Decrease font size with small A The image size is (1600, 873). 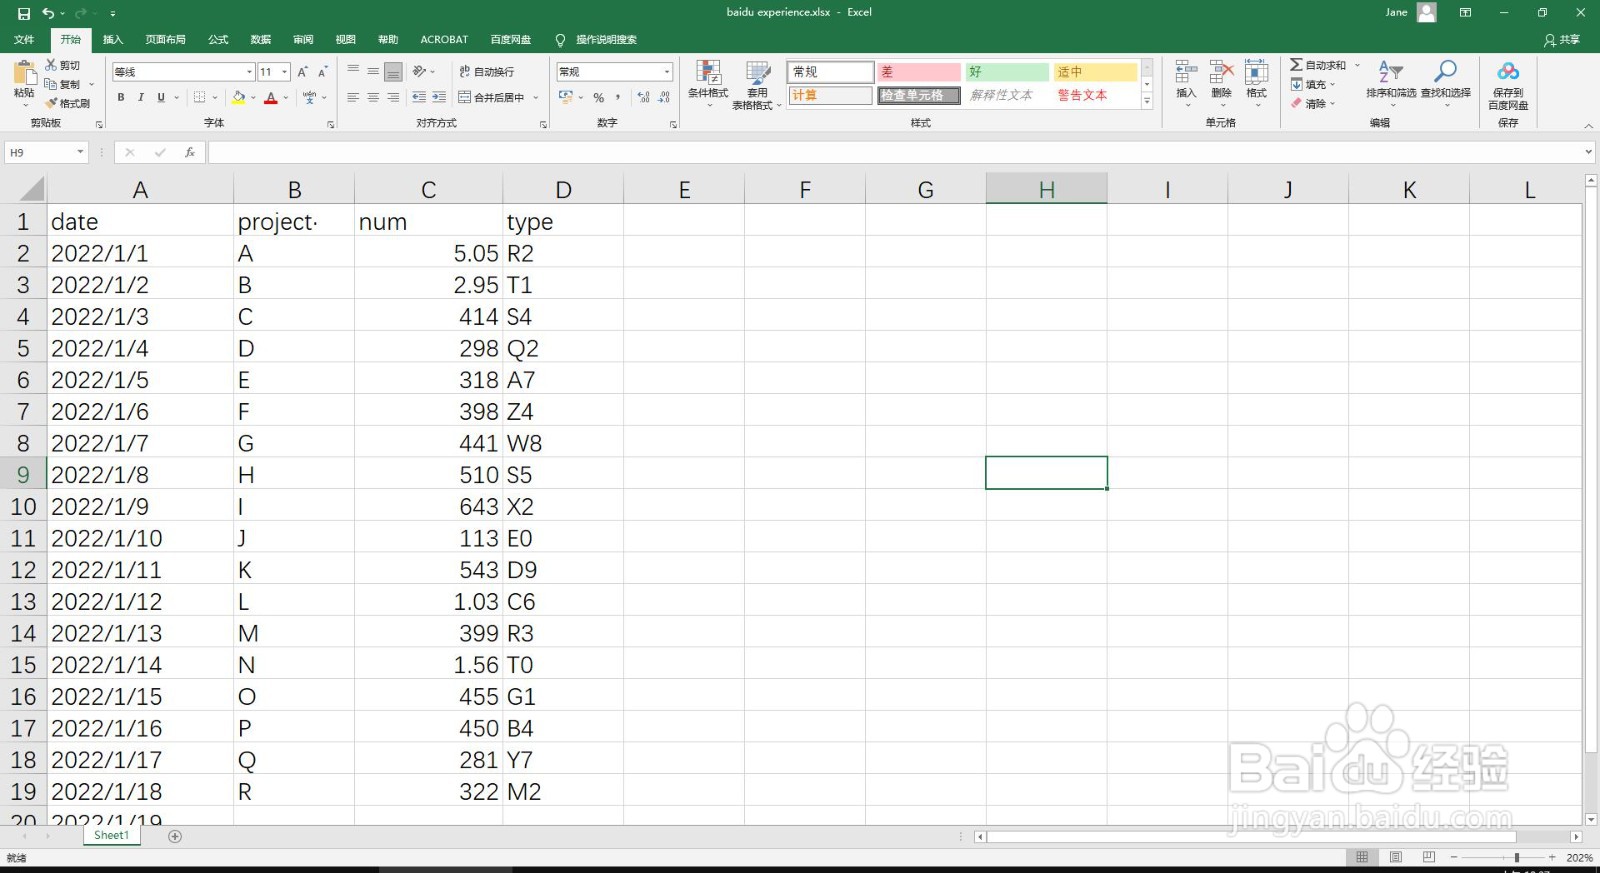pyautogui.click(x=322, y=72)
